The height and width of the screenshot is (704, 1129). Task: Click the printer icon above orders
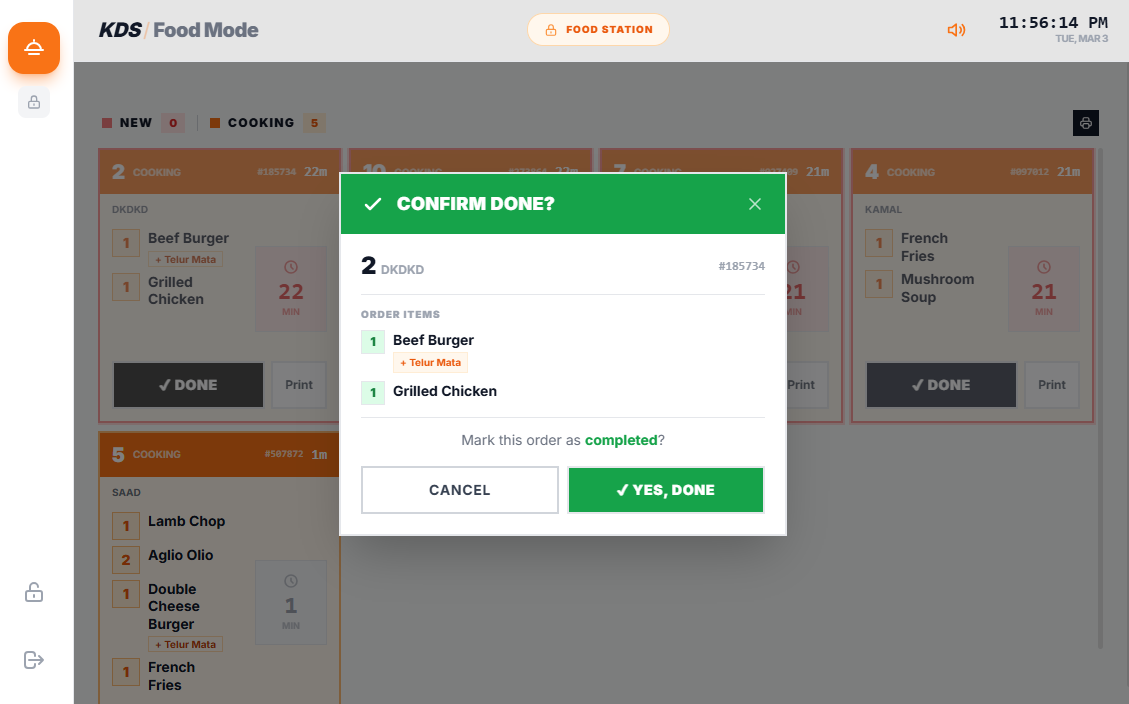(1086, 123)
